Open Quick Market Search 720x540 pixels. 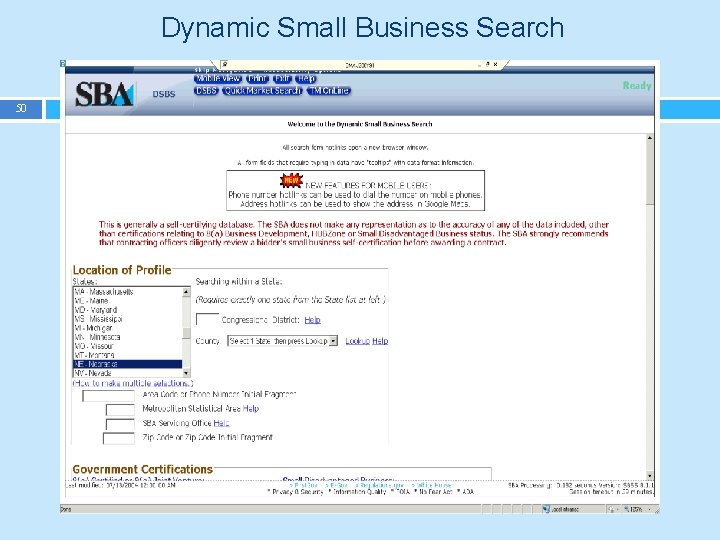click(x=263, y=91)
